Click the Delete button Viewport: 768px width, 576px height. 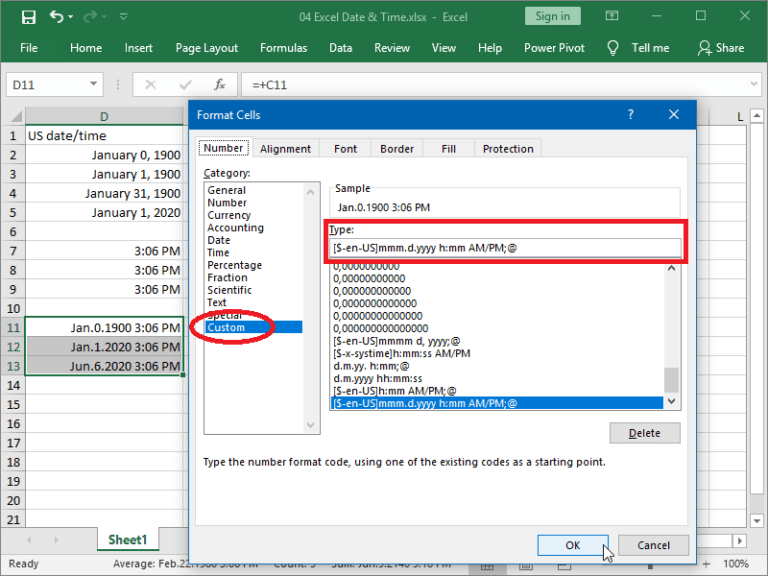pyautogui.click(x=645, y=433)
